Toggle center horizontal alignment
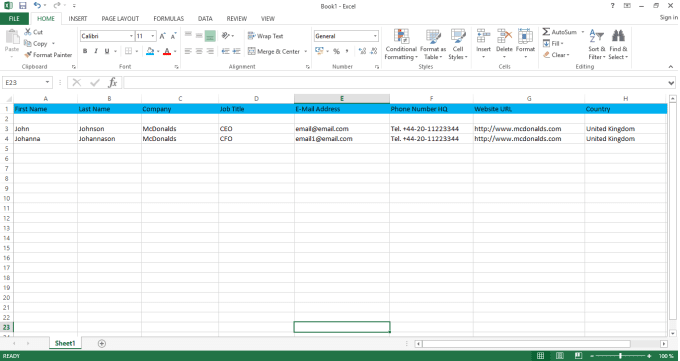The image size is (680, 361). [x=199, y=51]
